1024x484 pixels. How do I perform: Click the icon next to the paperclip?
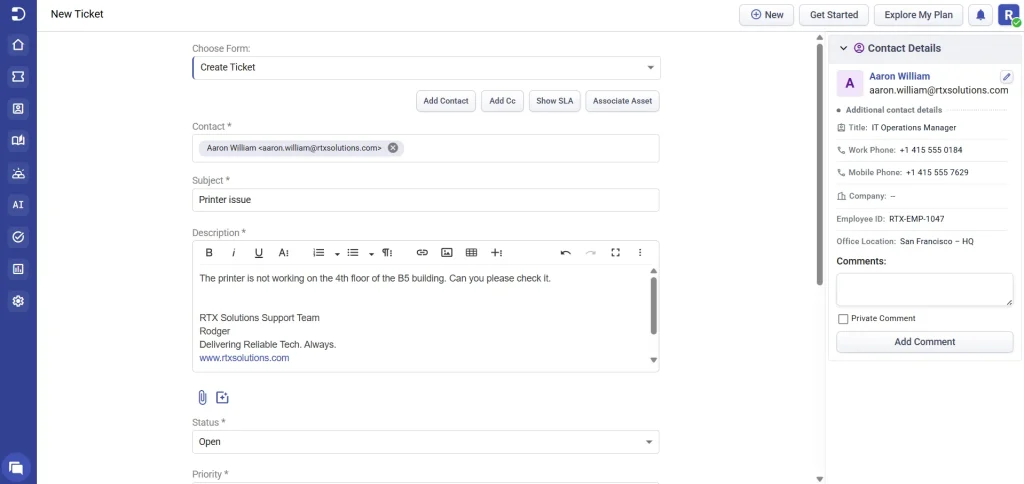222,397
